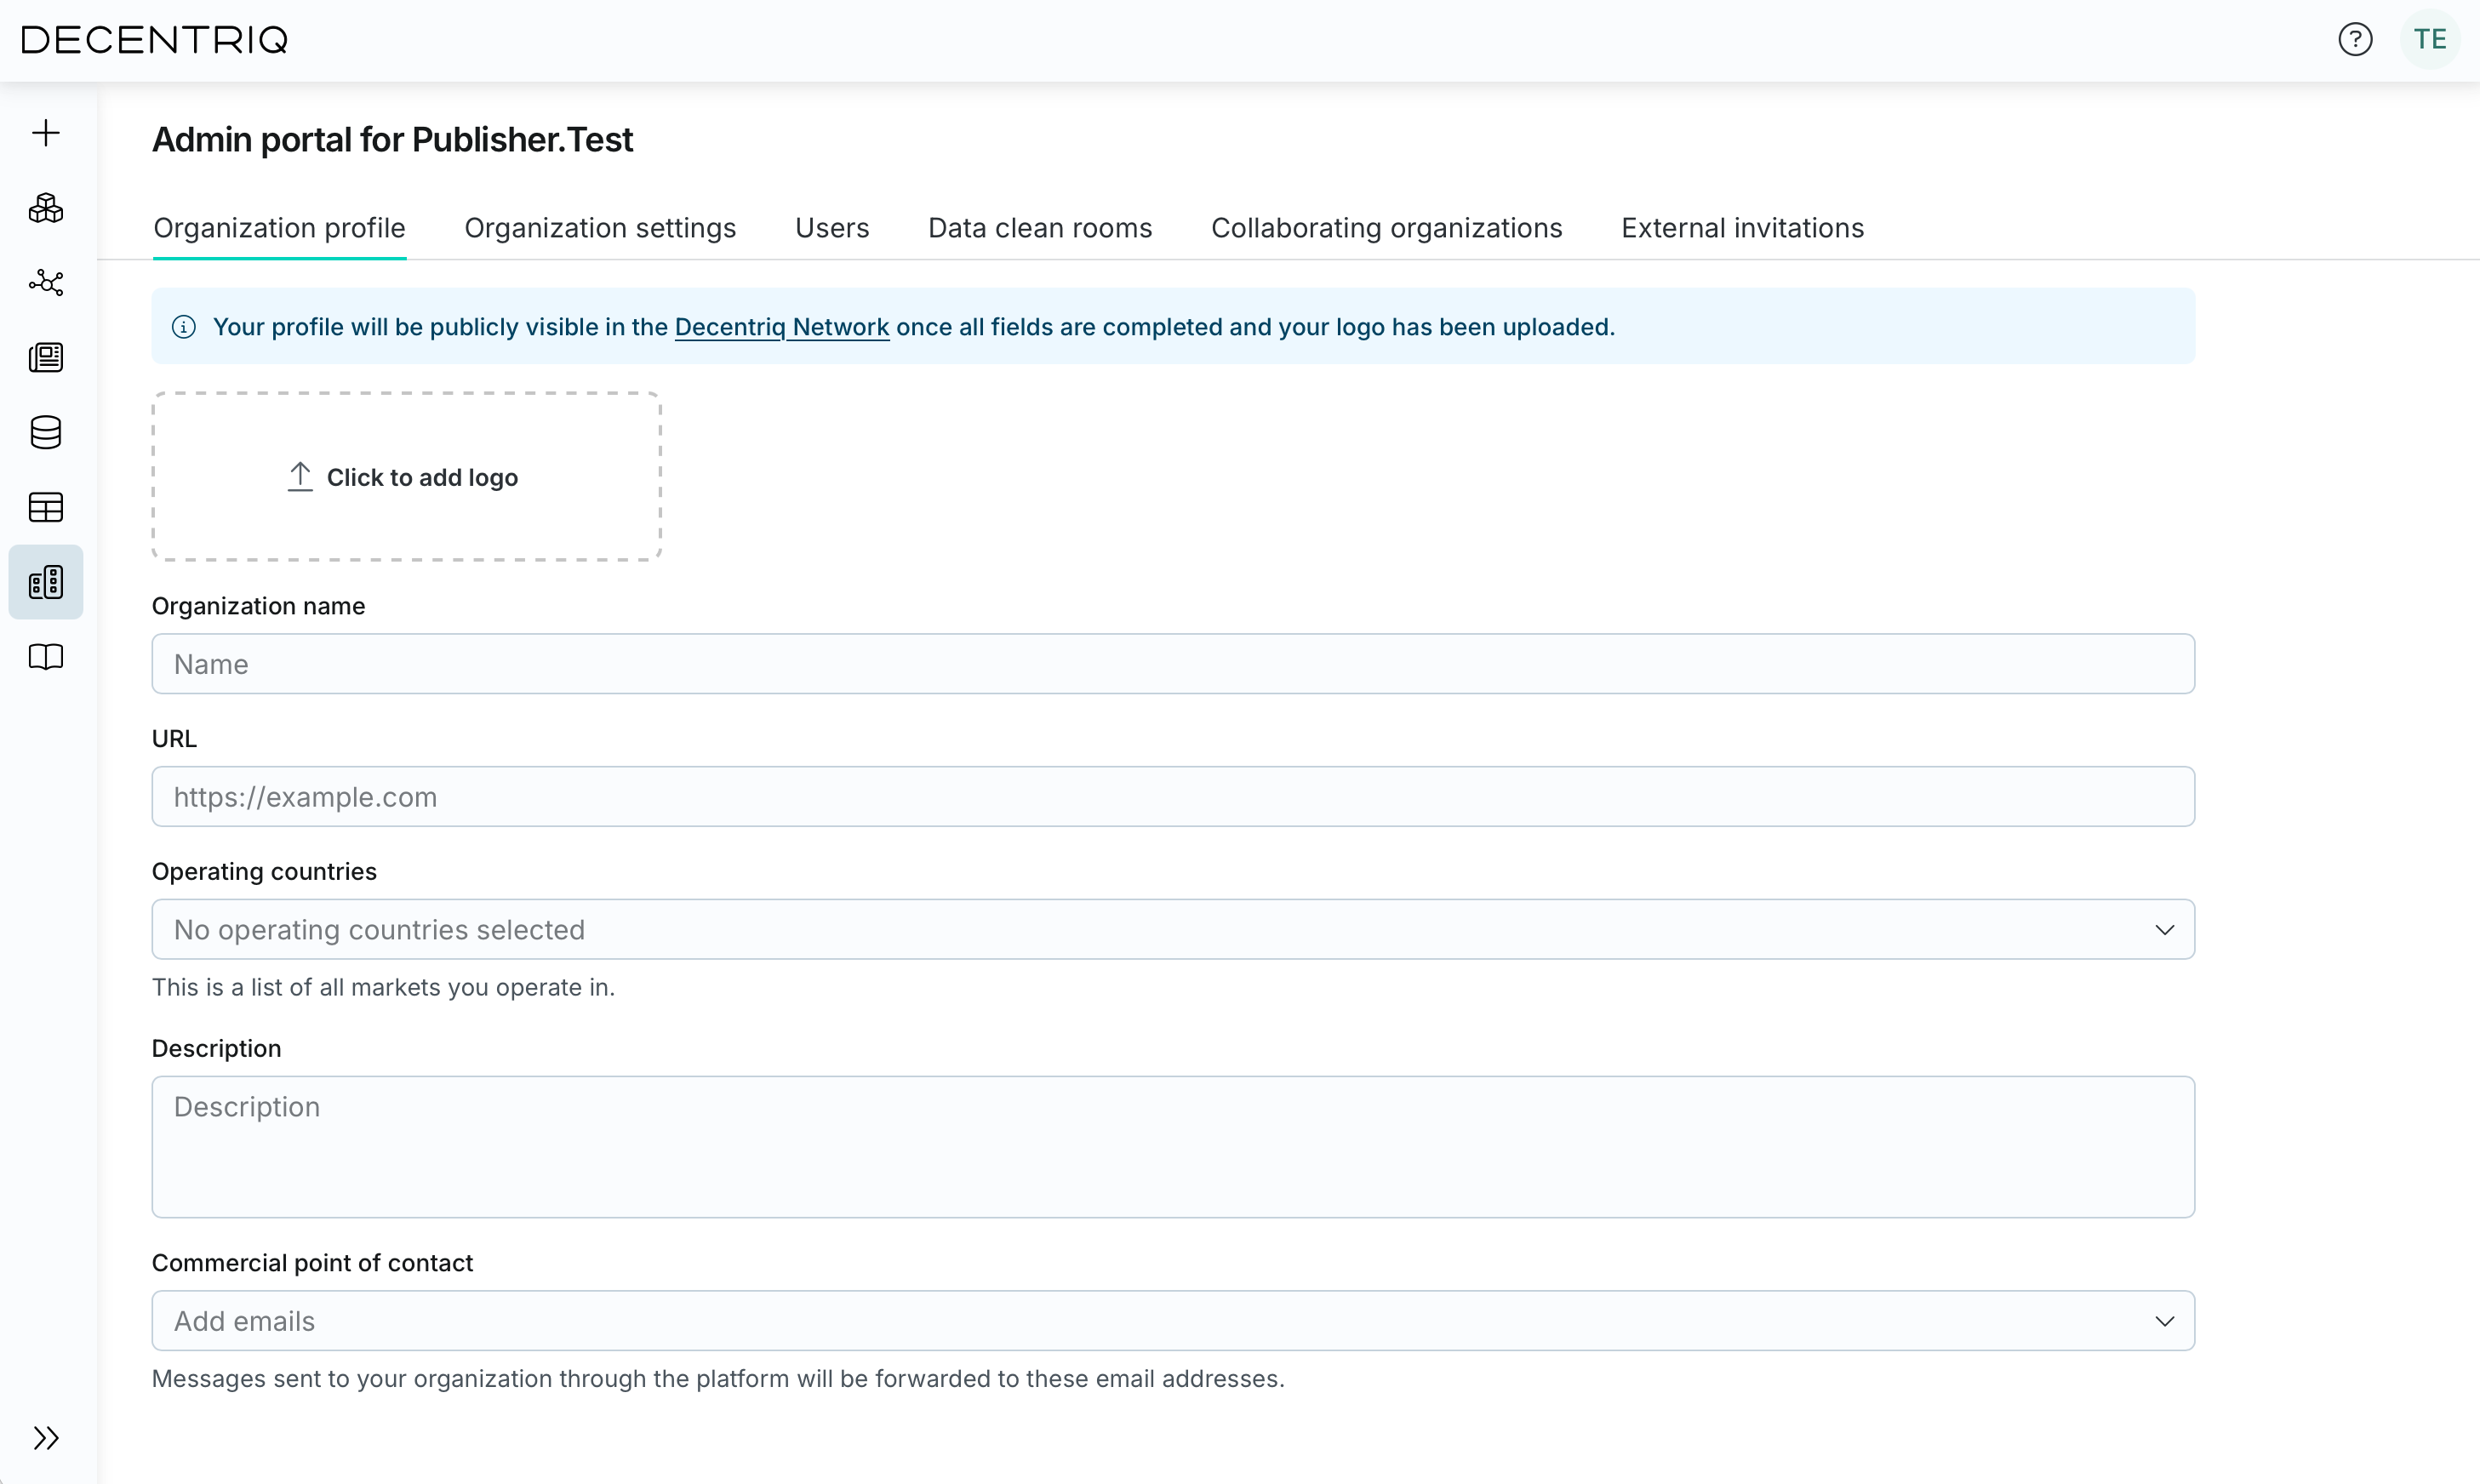Open the stacked cubes sidebar icon
The width and height of the screenshot is (2480, 1484).
point(46,208)
